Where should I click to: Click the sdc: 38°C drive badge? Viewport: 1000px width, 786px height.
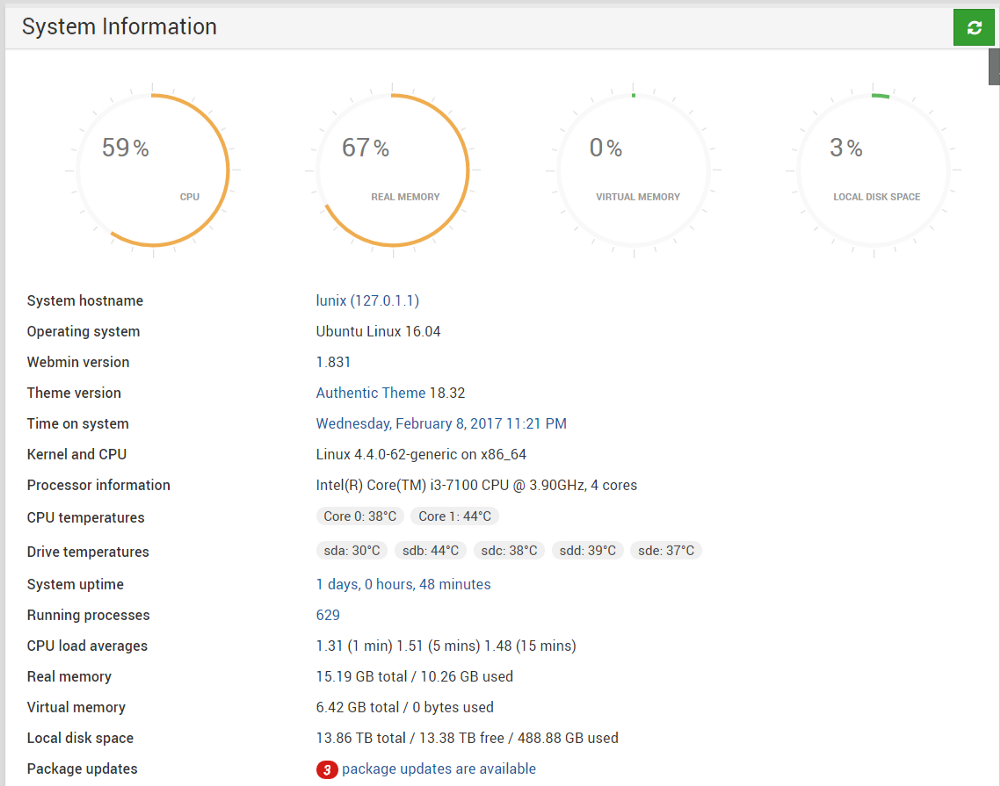point(509,550)
